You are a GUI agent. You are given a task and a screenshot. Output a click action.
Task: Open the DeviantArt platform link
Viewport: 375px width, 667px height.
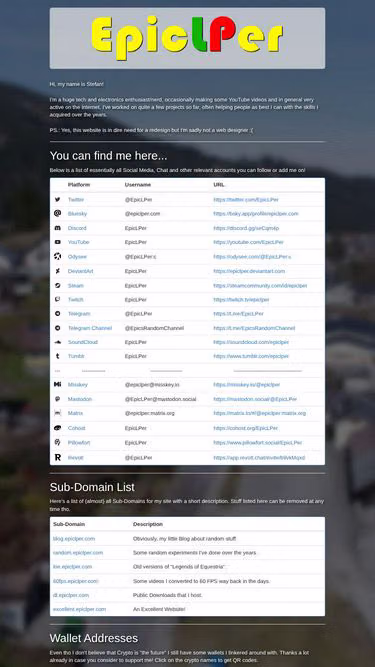[80, 271]
